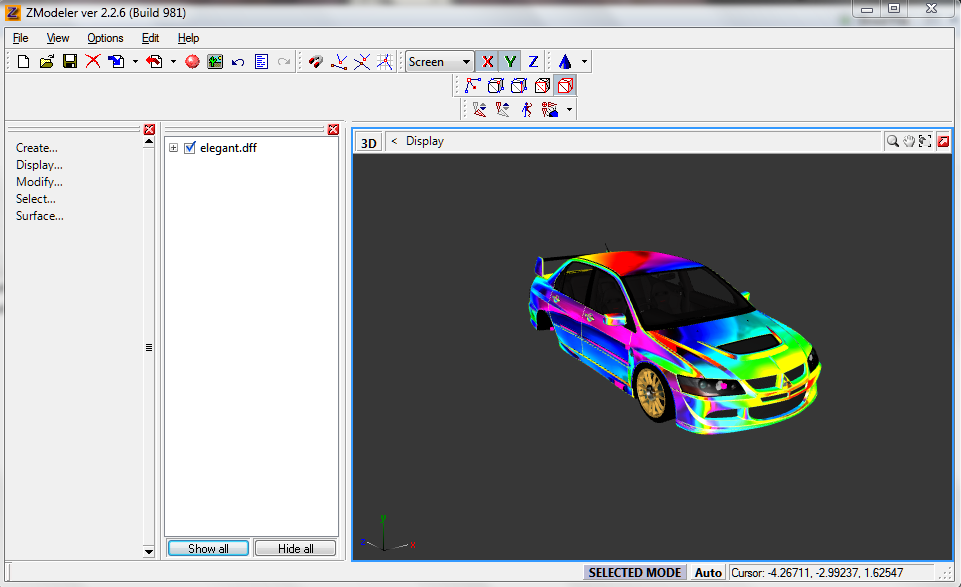Open the Import dropdown arrow

pyautogui.click(x=135, y=61)
